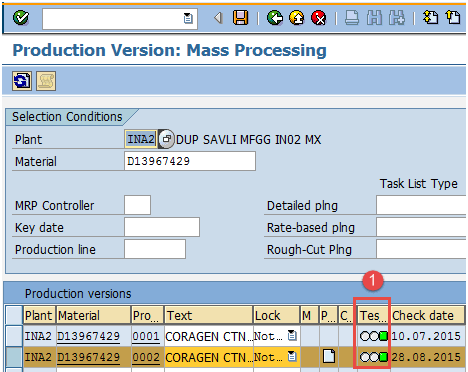468x372 pixels.
Task: Click the Refresh icon below the title
Action: [x=22, y=81]
